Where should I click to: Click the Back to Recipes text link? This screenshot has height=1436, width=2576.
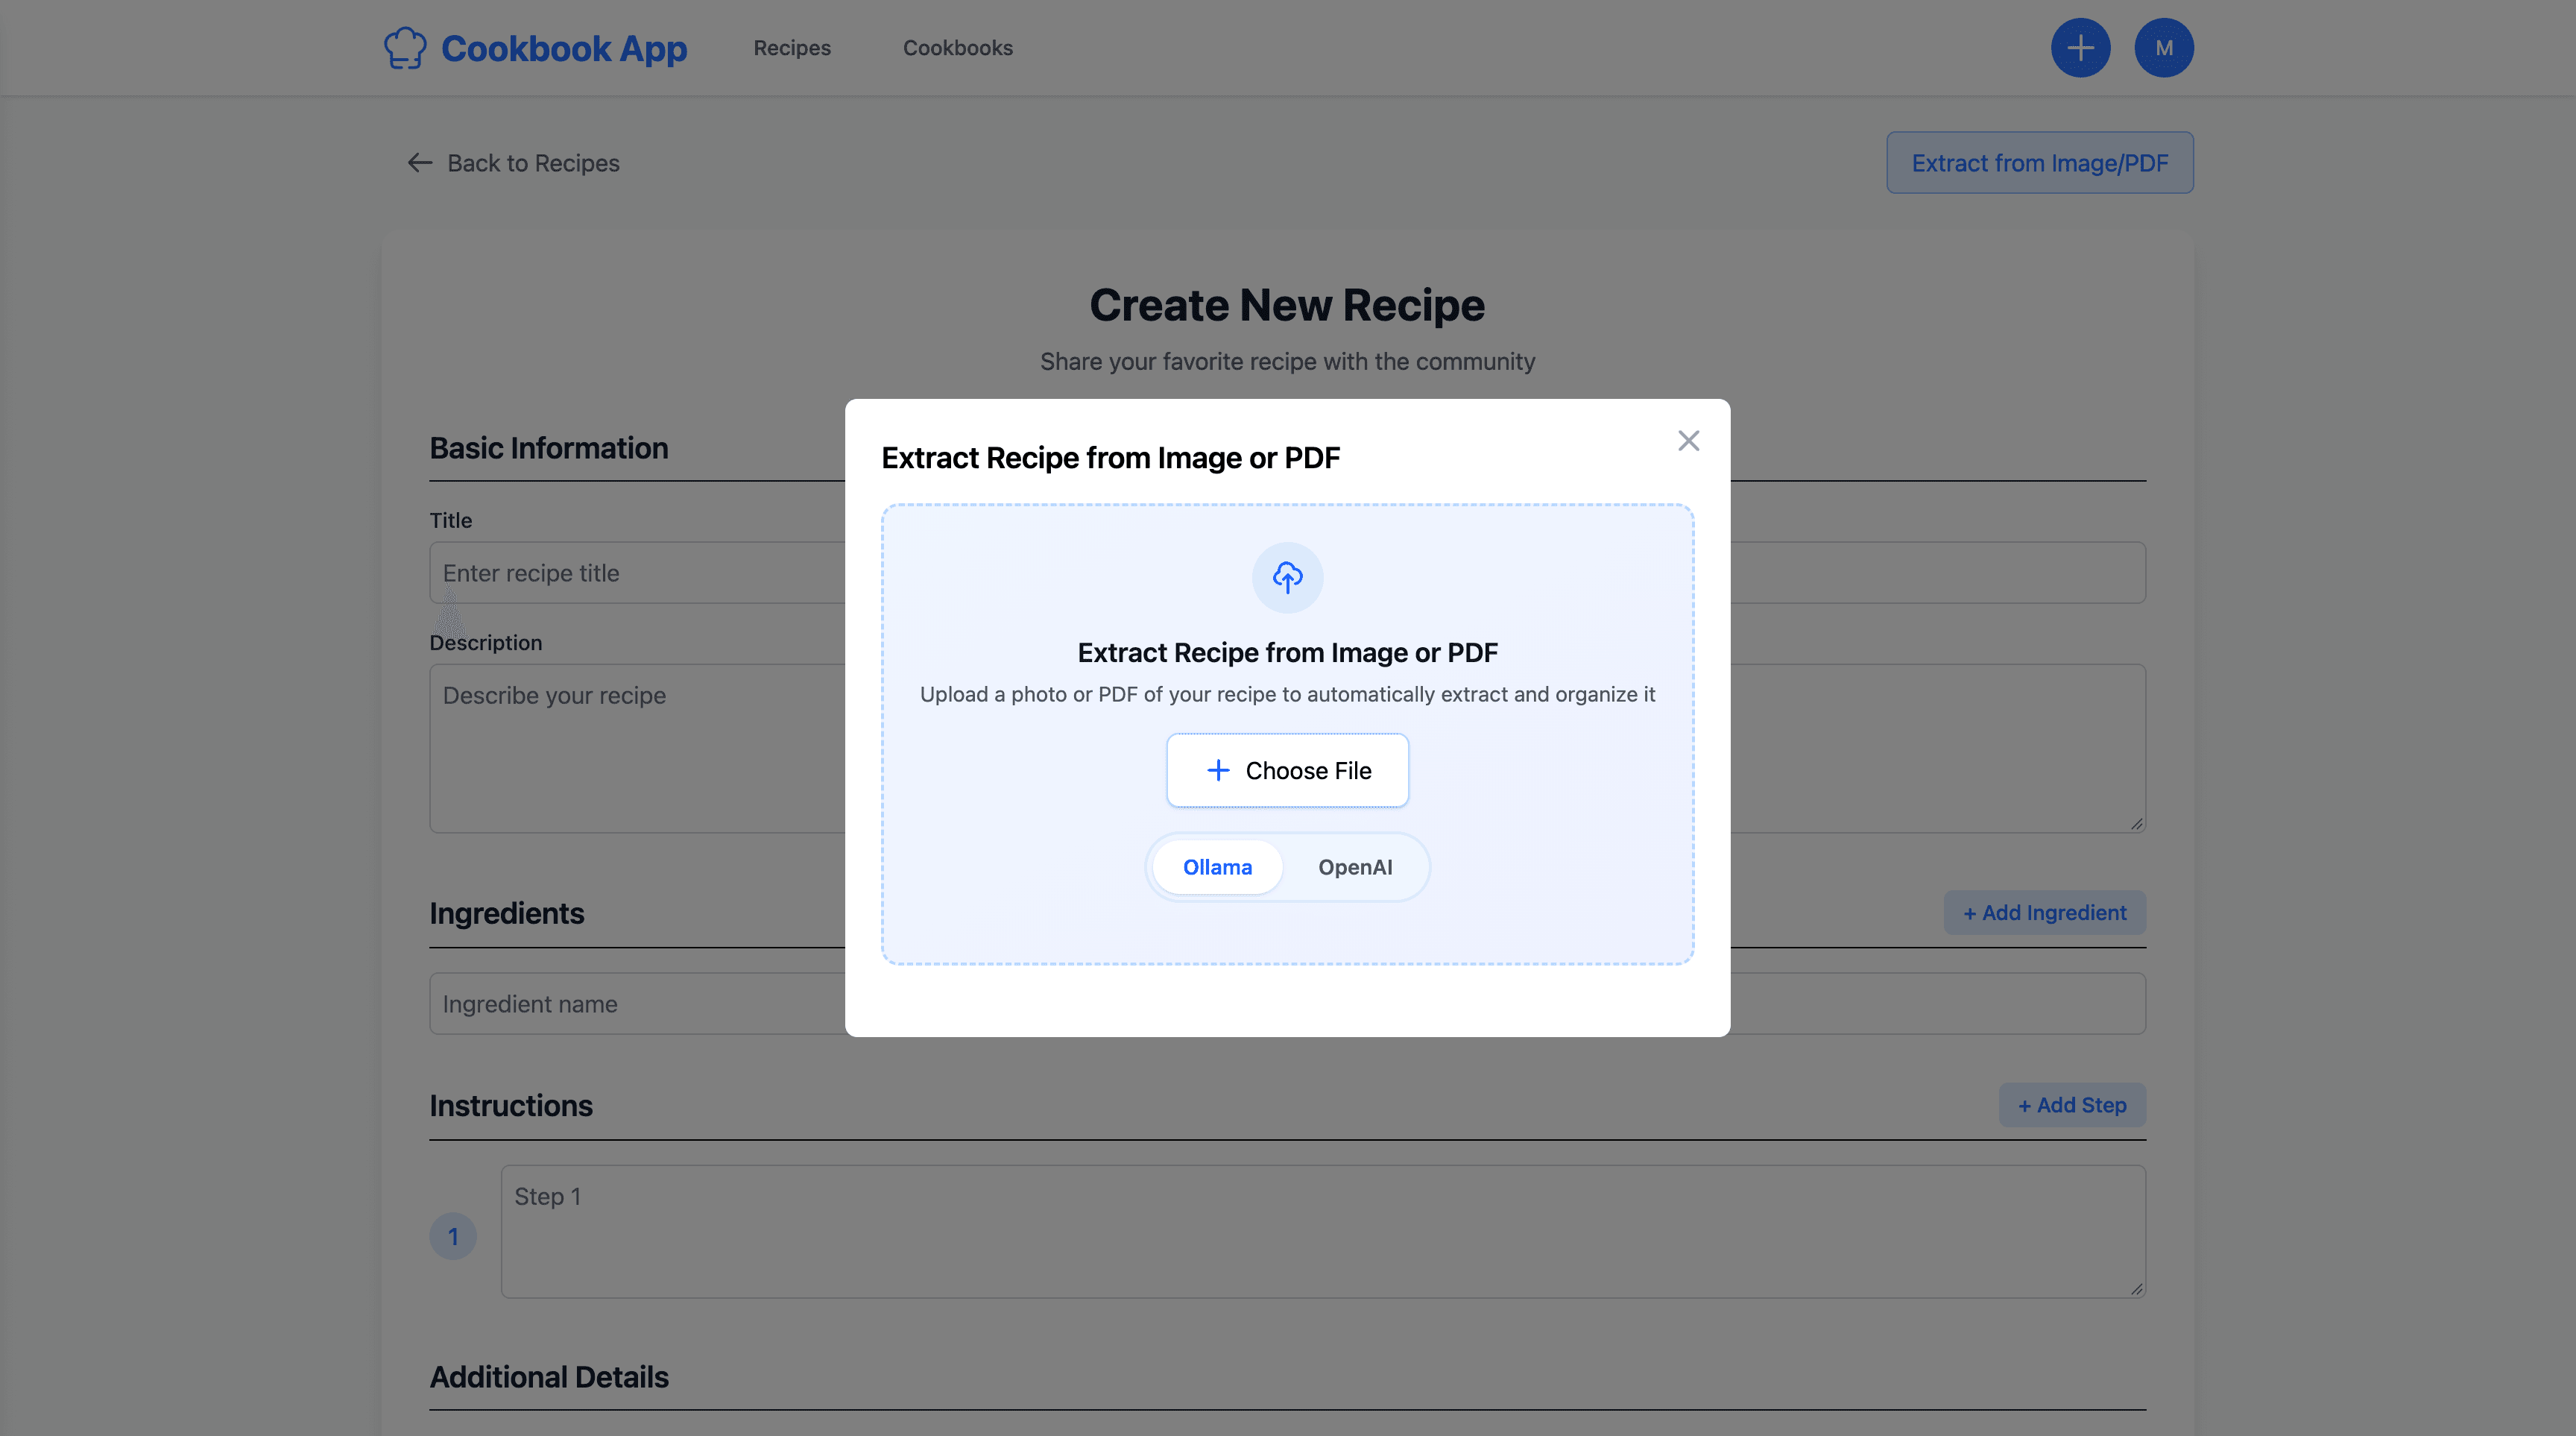pos(533,163)
